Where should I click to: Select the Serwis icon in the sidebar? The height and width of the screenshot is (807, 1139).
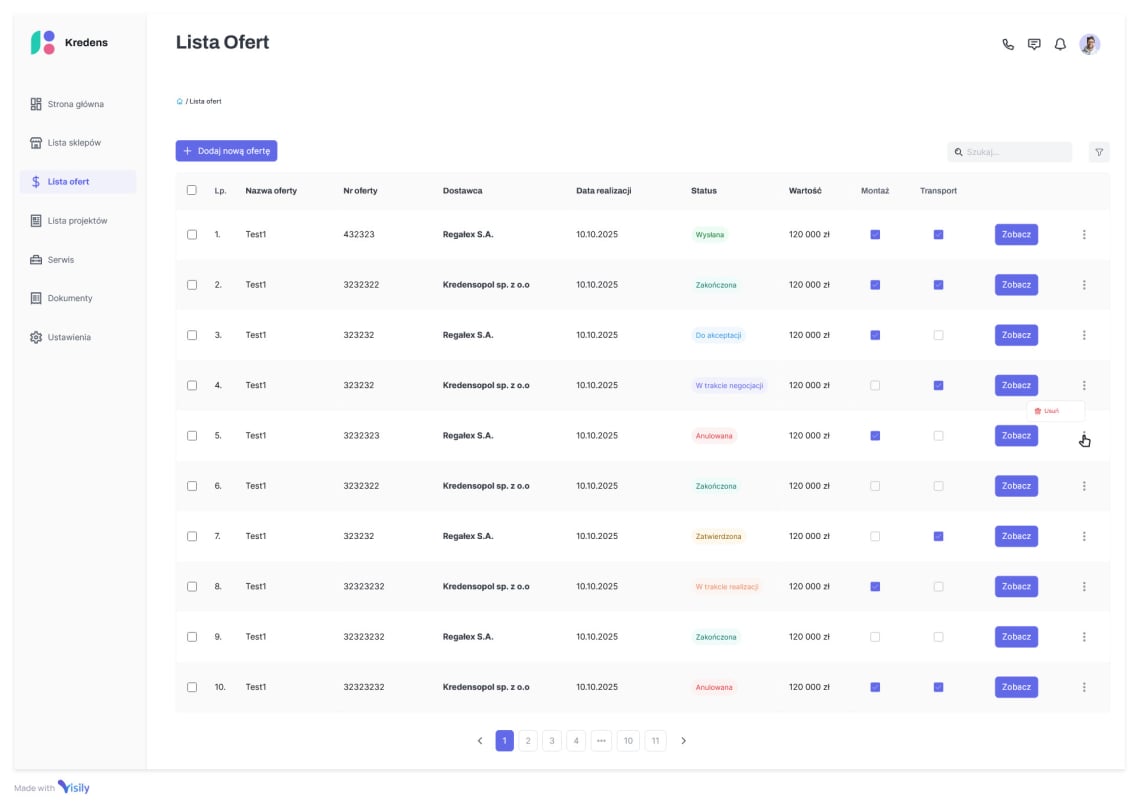(37, 259)
